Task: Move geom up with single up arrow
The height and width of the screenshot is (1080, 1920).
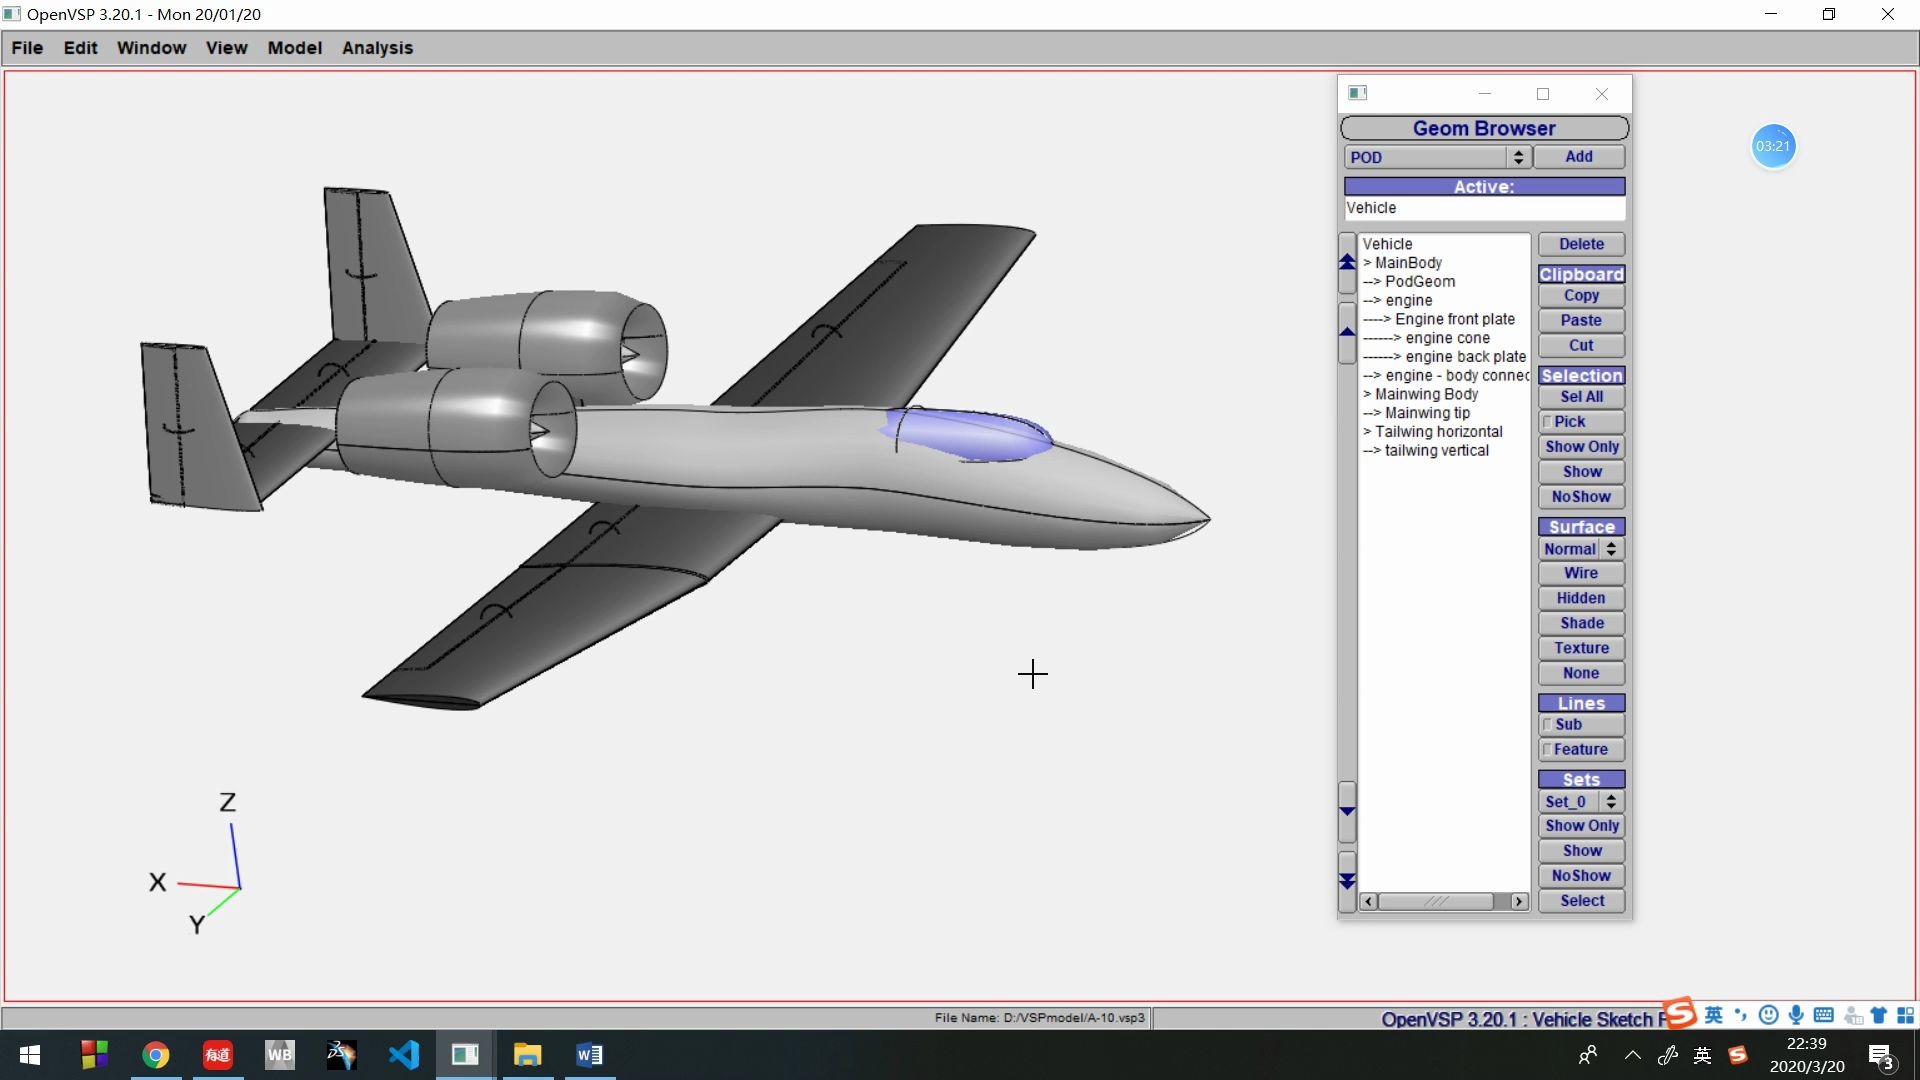Action: [1347, 332]
